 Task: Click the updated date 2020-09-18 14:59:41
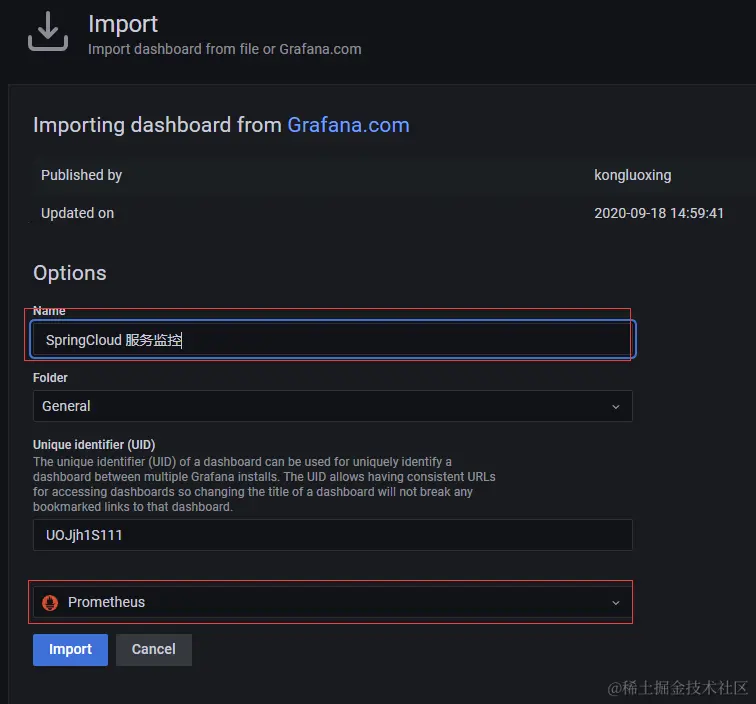[x=659, y=213]
